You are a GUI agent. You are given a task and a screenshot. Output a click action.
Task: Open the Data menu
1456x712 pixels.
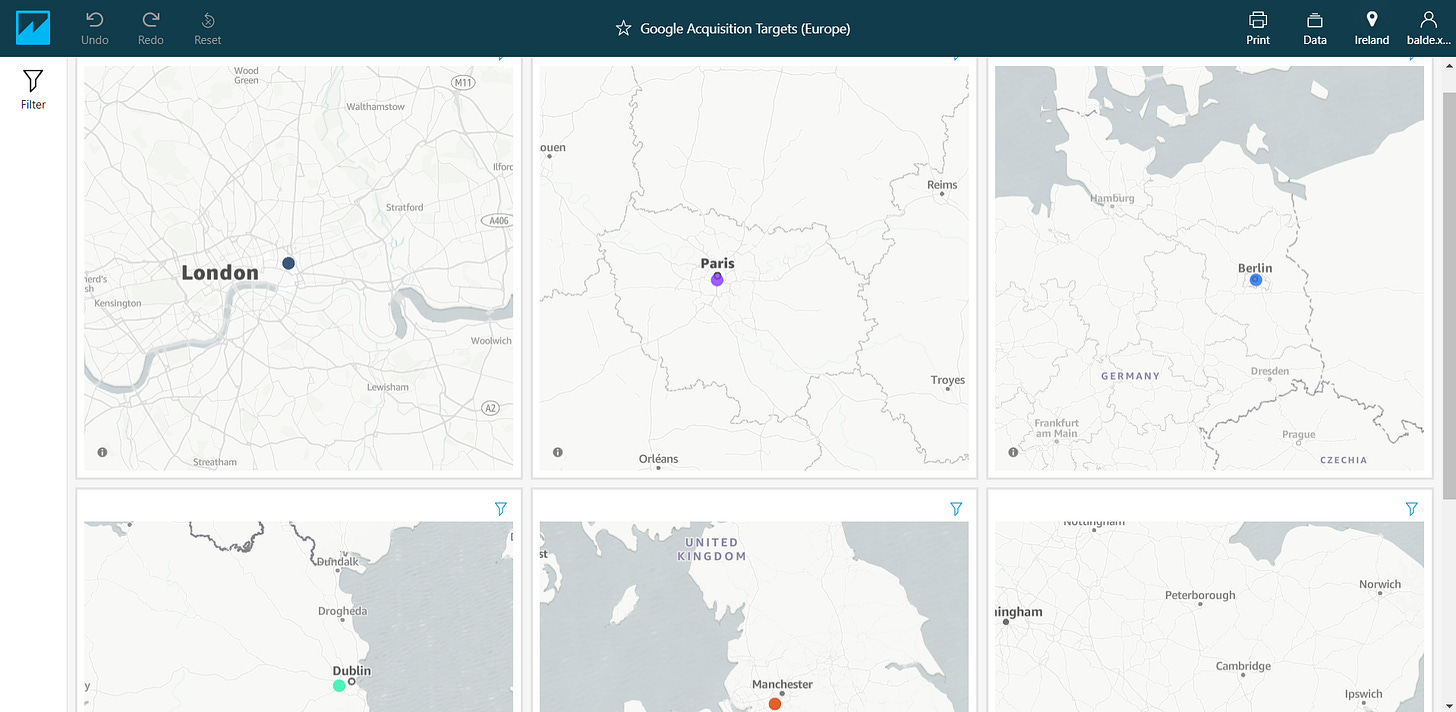tap(1315, 28)
